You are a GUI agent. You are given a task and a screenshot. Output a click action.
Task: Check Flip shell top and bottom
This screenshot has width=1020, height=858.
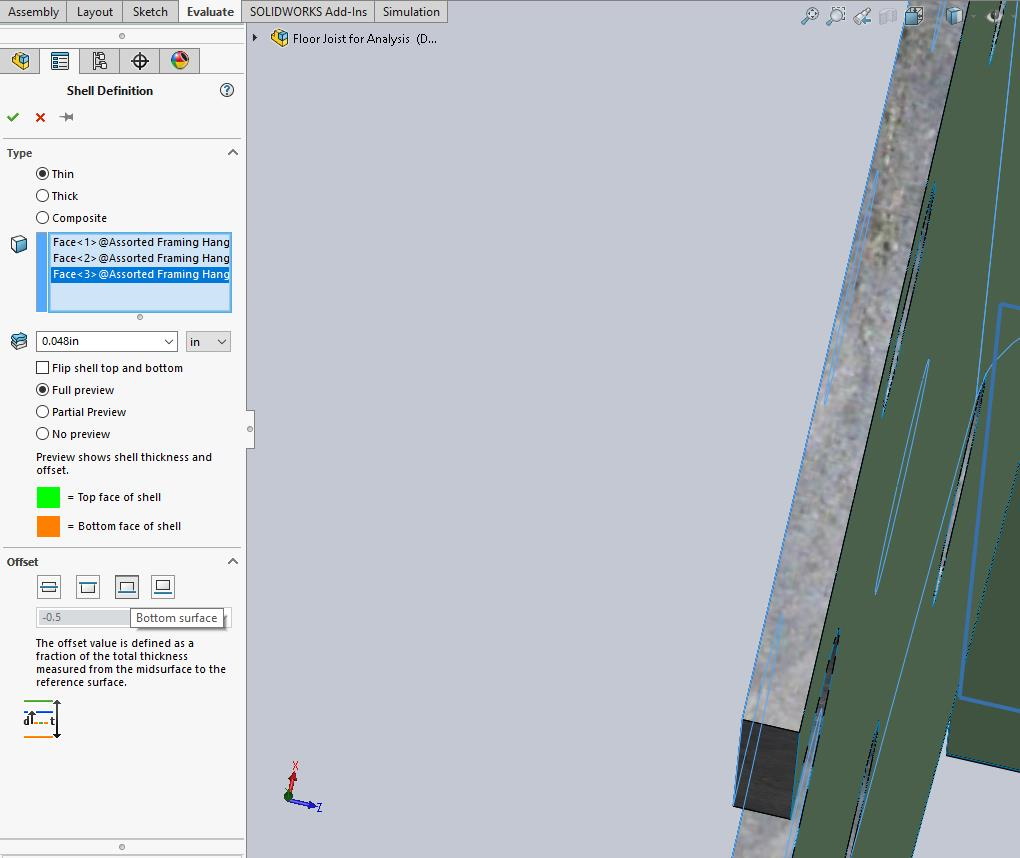pos(43,368)
